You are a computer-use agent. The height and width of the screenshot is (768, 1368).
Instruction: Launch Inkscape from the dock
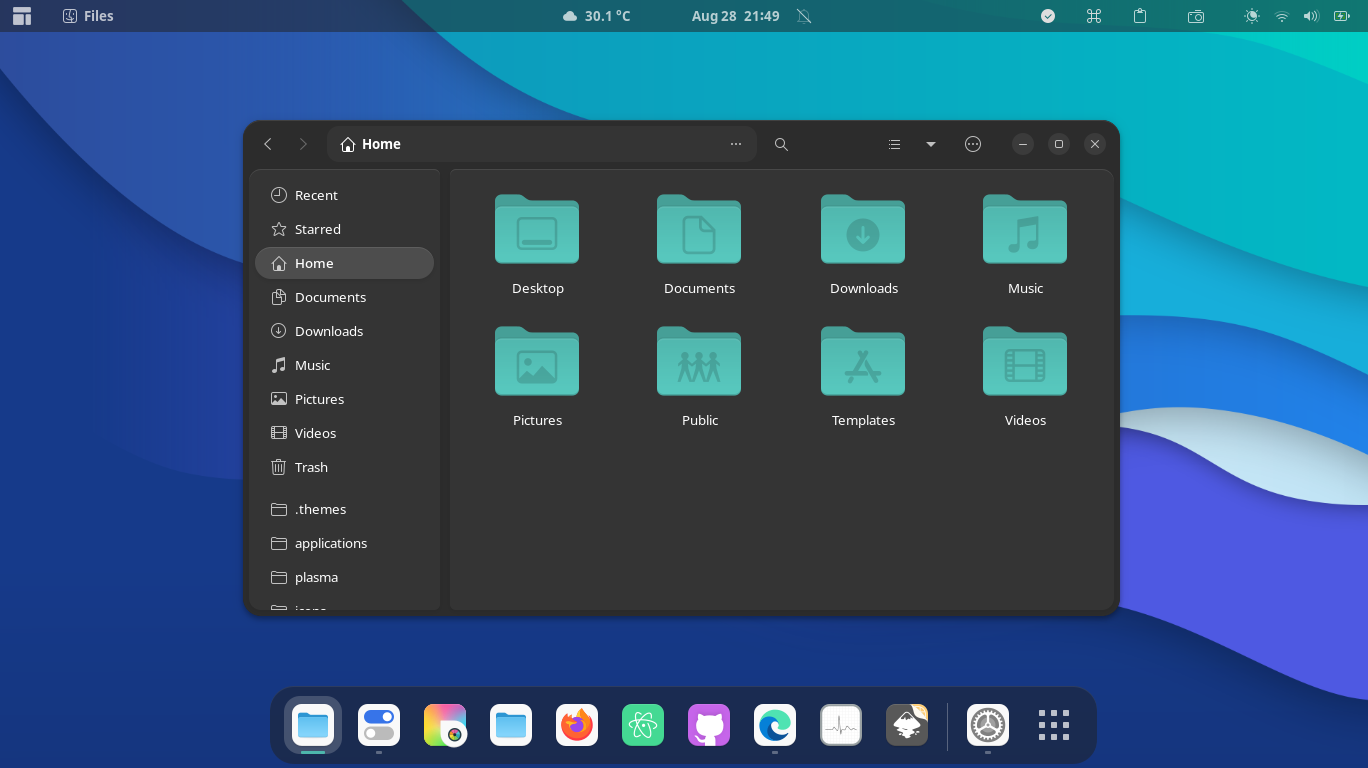(x=907, y=725)
